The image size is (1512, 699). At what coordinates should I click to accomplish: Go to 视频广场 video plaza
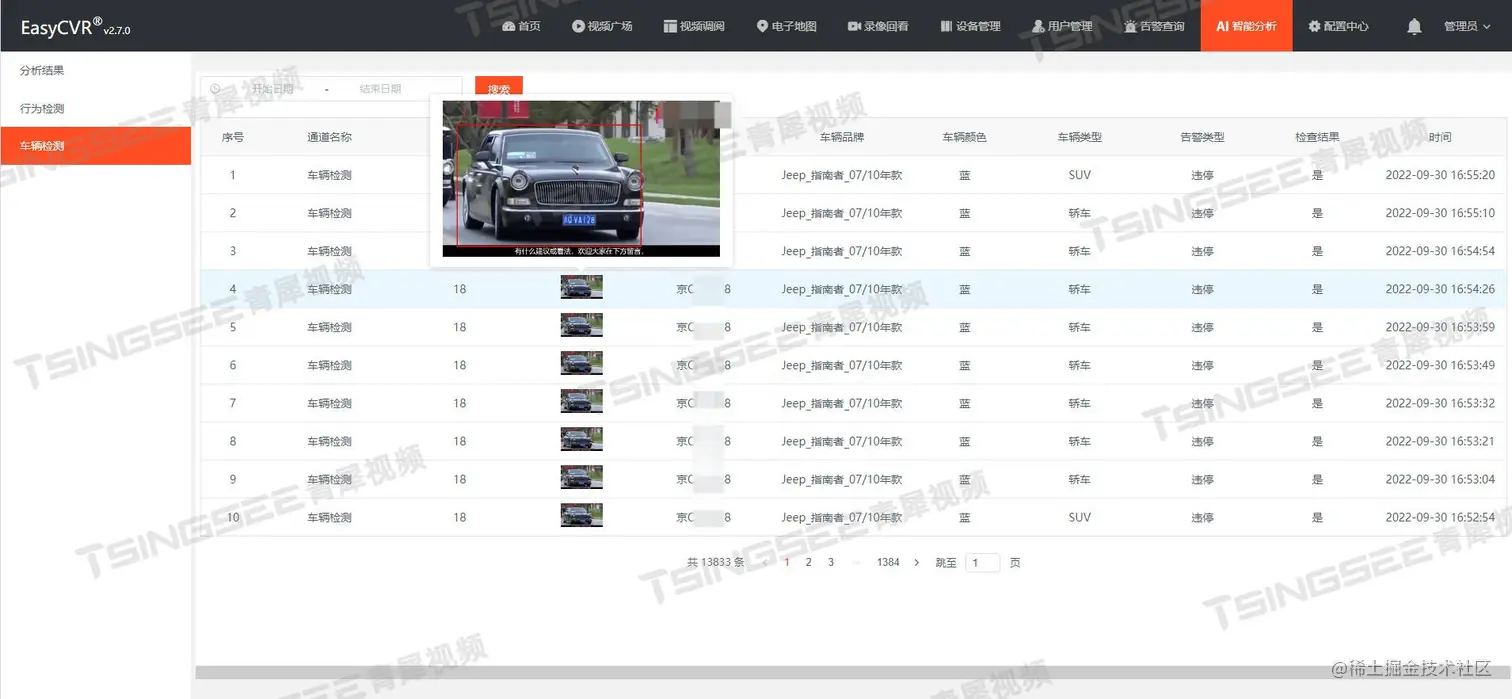pyautogui.click(x=602, y=26)
